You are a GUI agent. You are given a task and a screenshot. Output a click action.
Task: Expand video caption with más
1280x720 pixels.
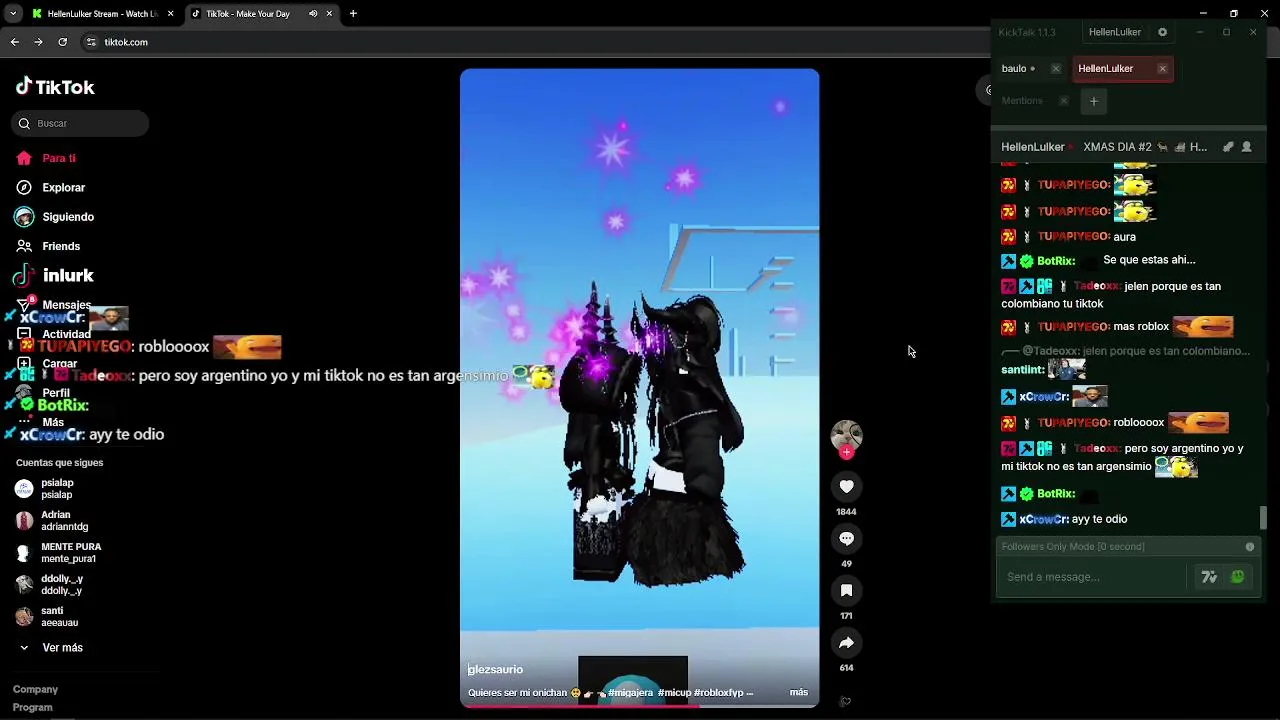(x=798, y=692)
